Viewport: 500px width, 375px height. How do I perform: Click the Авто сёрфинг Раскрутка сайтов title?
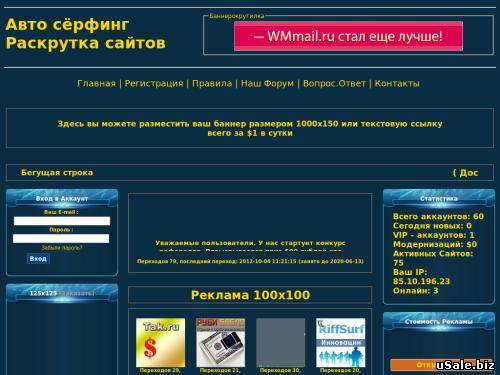pos(85,34)
